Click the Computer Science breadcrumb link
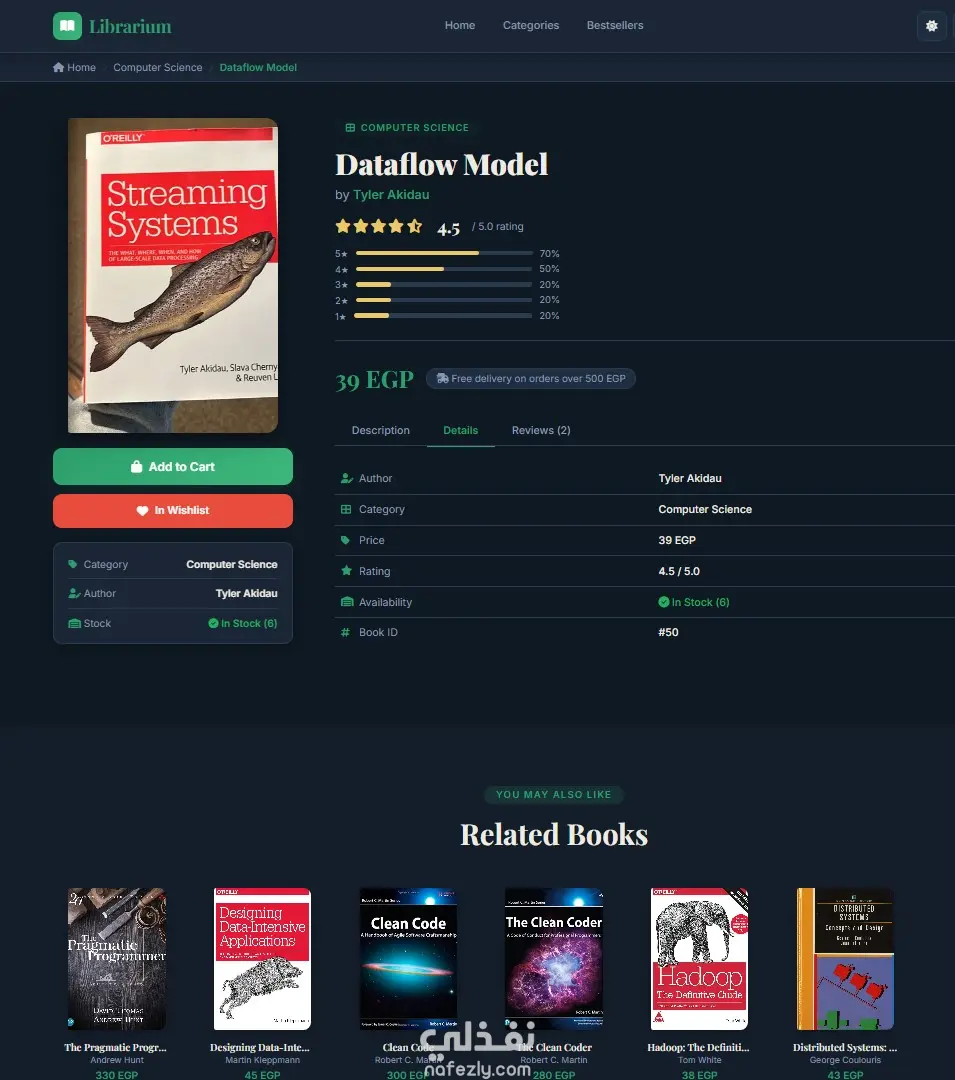Viewport: 955px width, 1080px height. click(x=158, y=68)
